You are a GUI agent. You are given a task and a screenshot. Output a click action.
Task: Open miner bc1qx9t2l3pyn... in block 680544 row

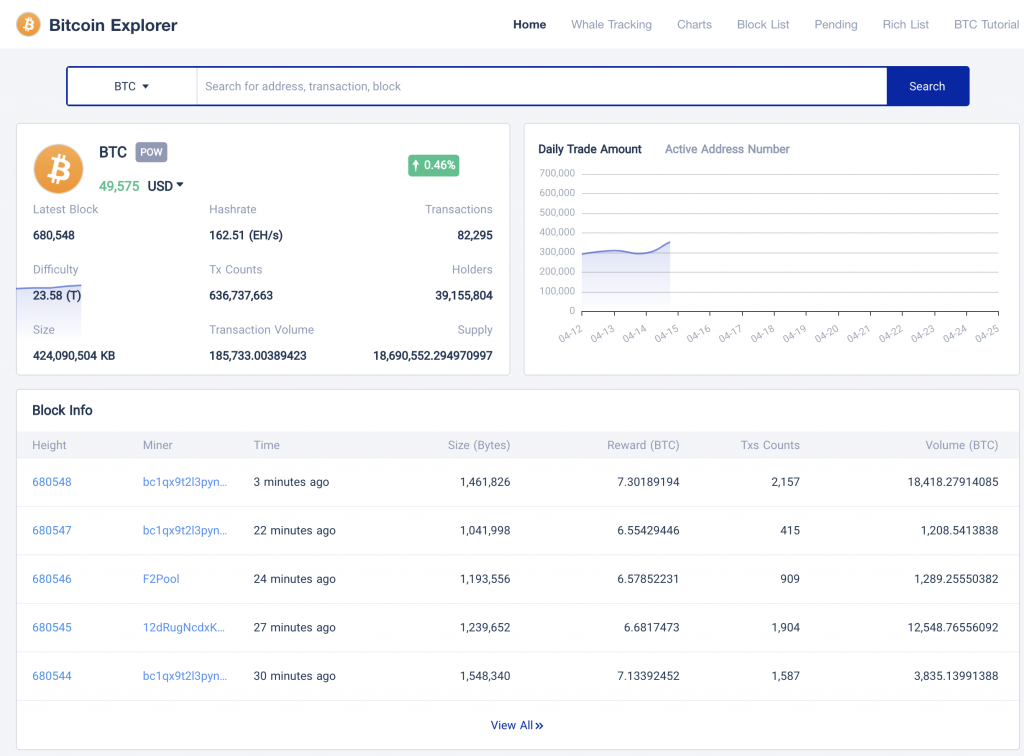[x=185, y=676]
